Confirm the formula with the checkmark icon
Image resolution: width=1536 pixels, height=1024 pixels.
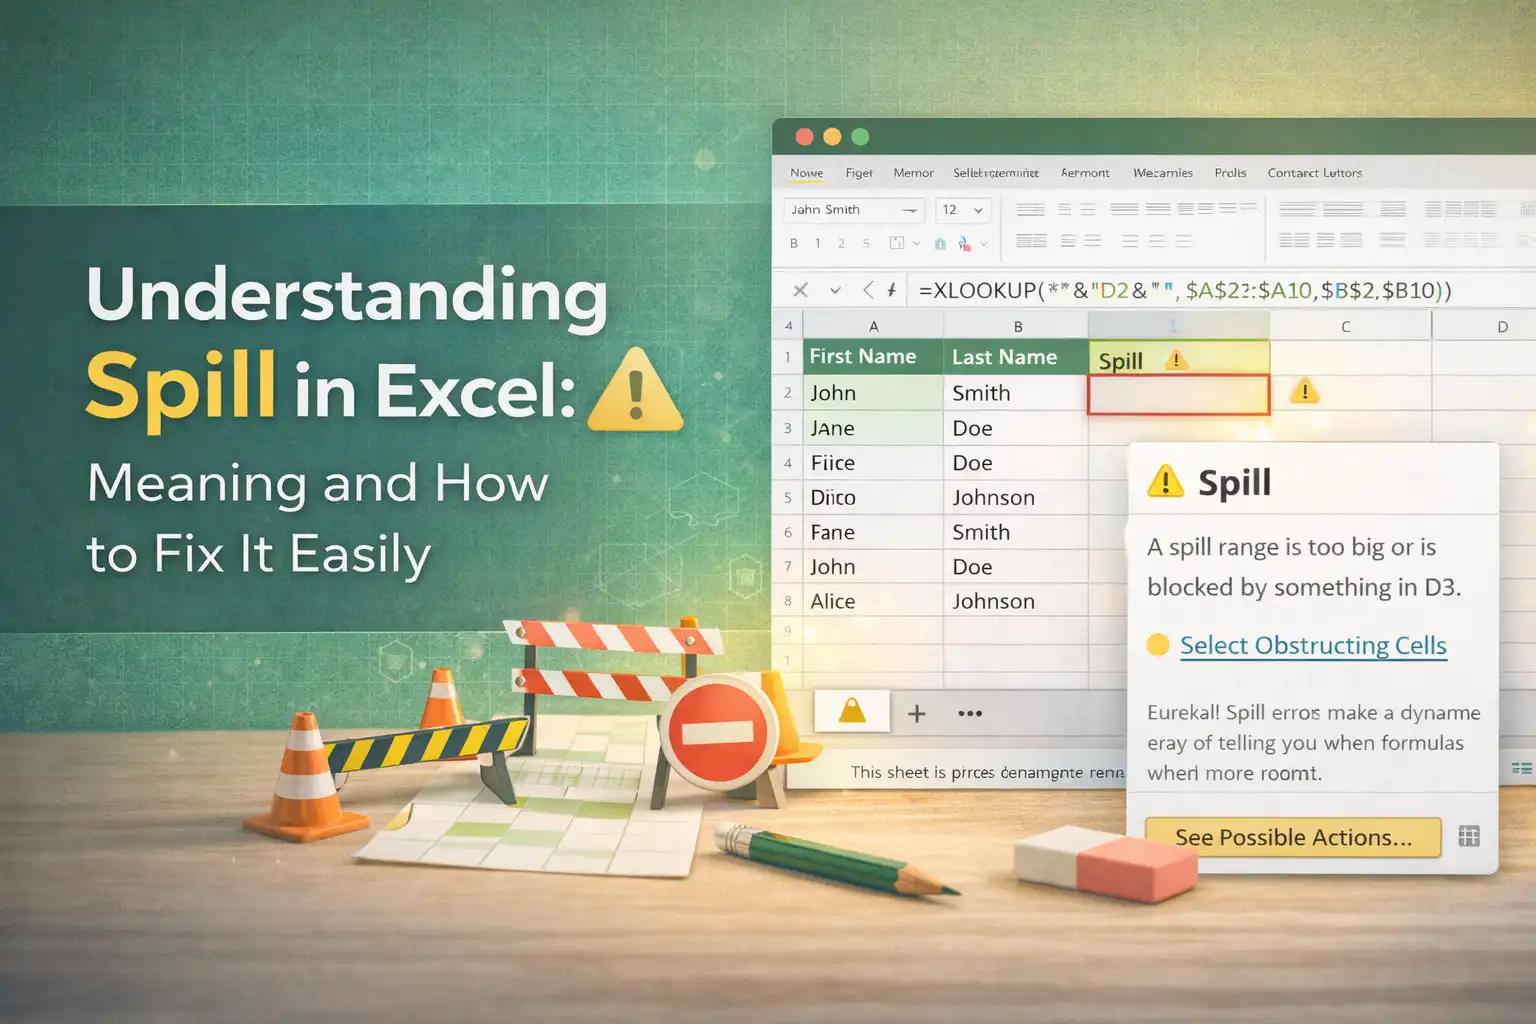(837, 290)
